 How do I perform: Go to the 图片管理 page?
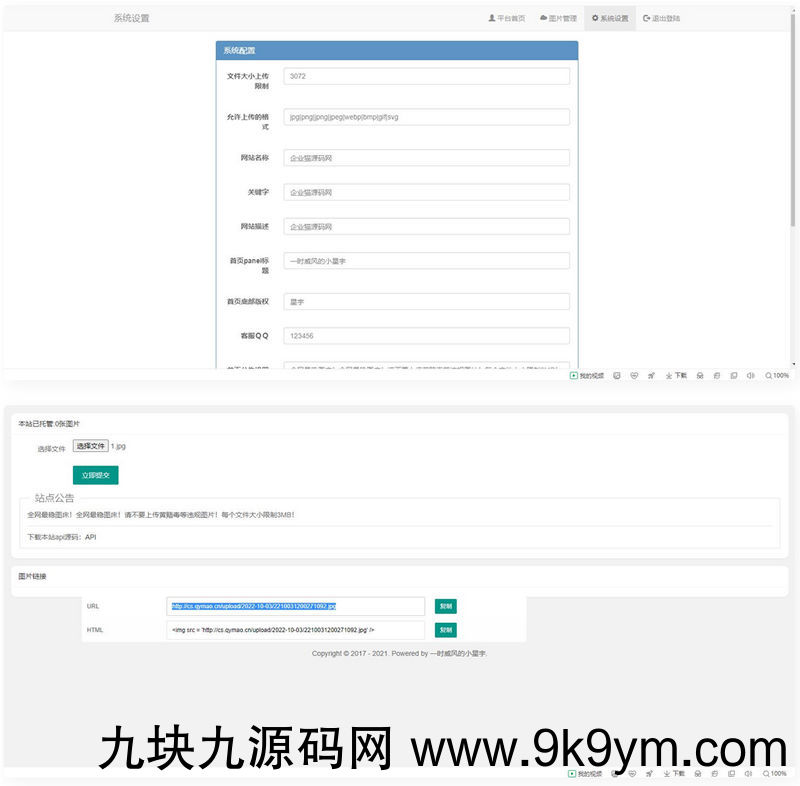[557, 18]
